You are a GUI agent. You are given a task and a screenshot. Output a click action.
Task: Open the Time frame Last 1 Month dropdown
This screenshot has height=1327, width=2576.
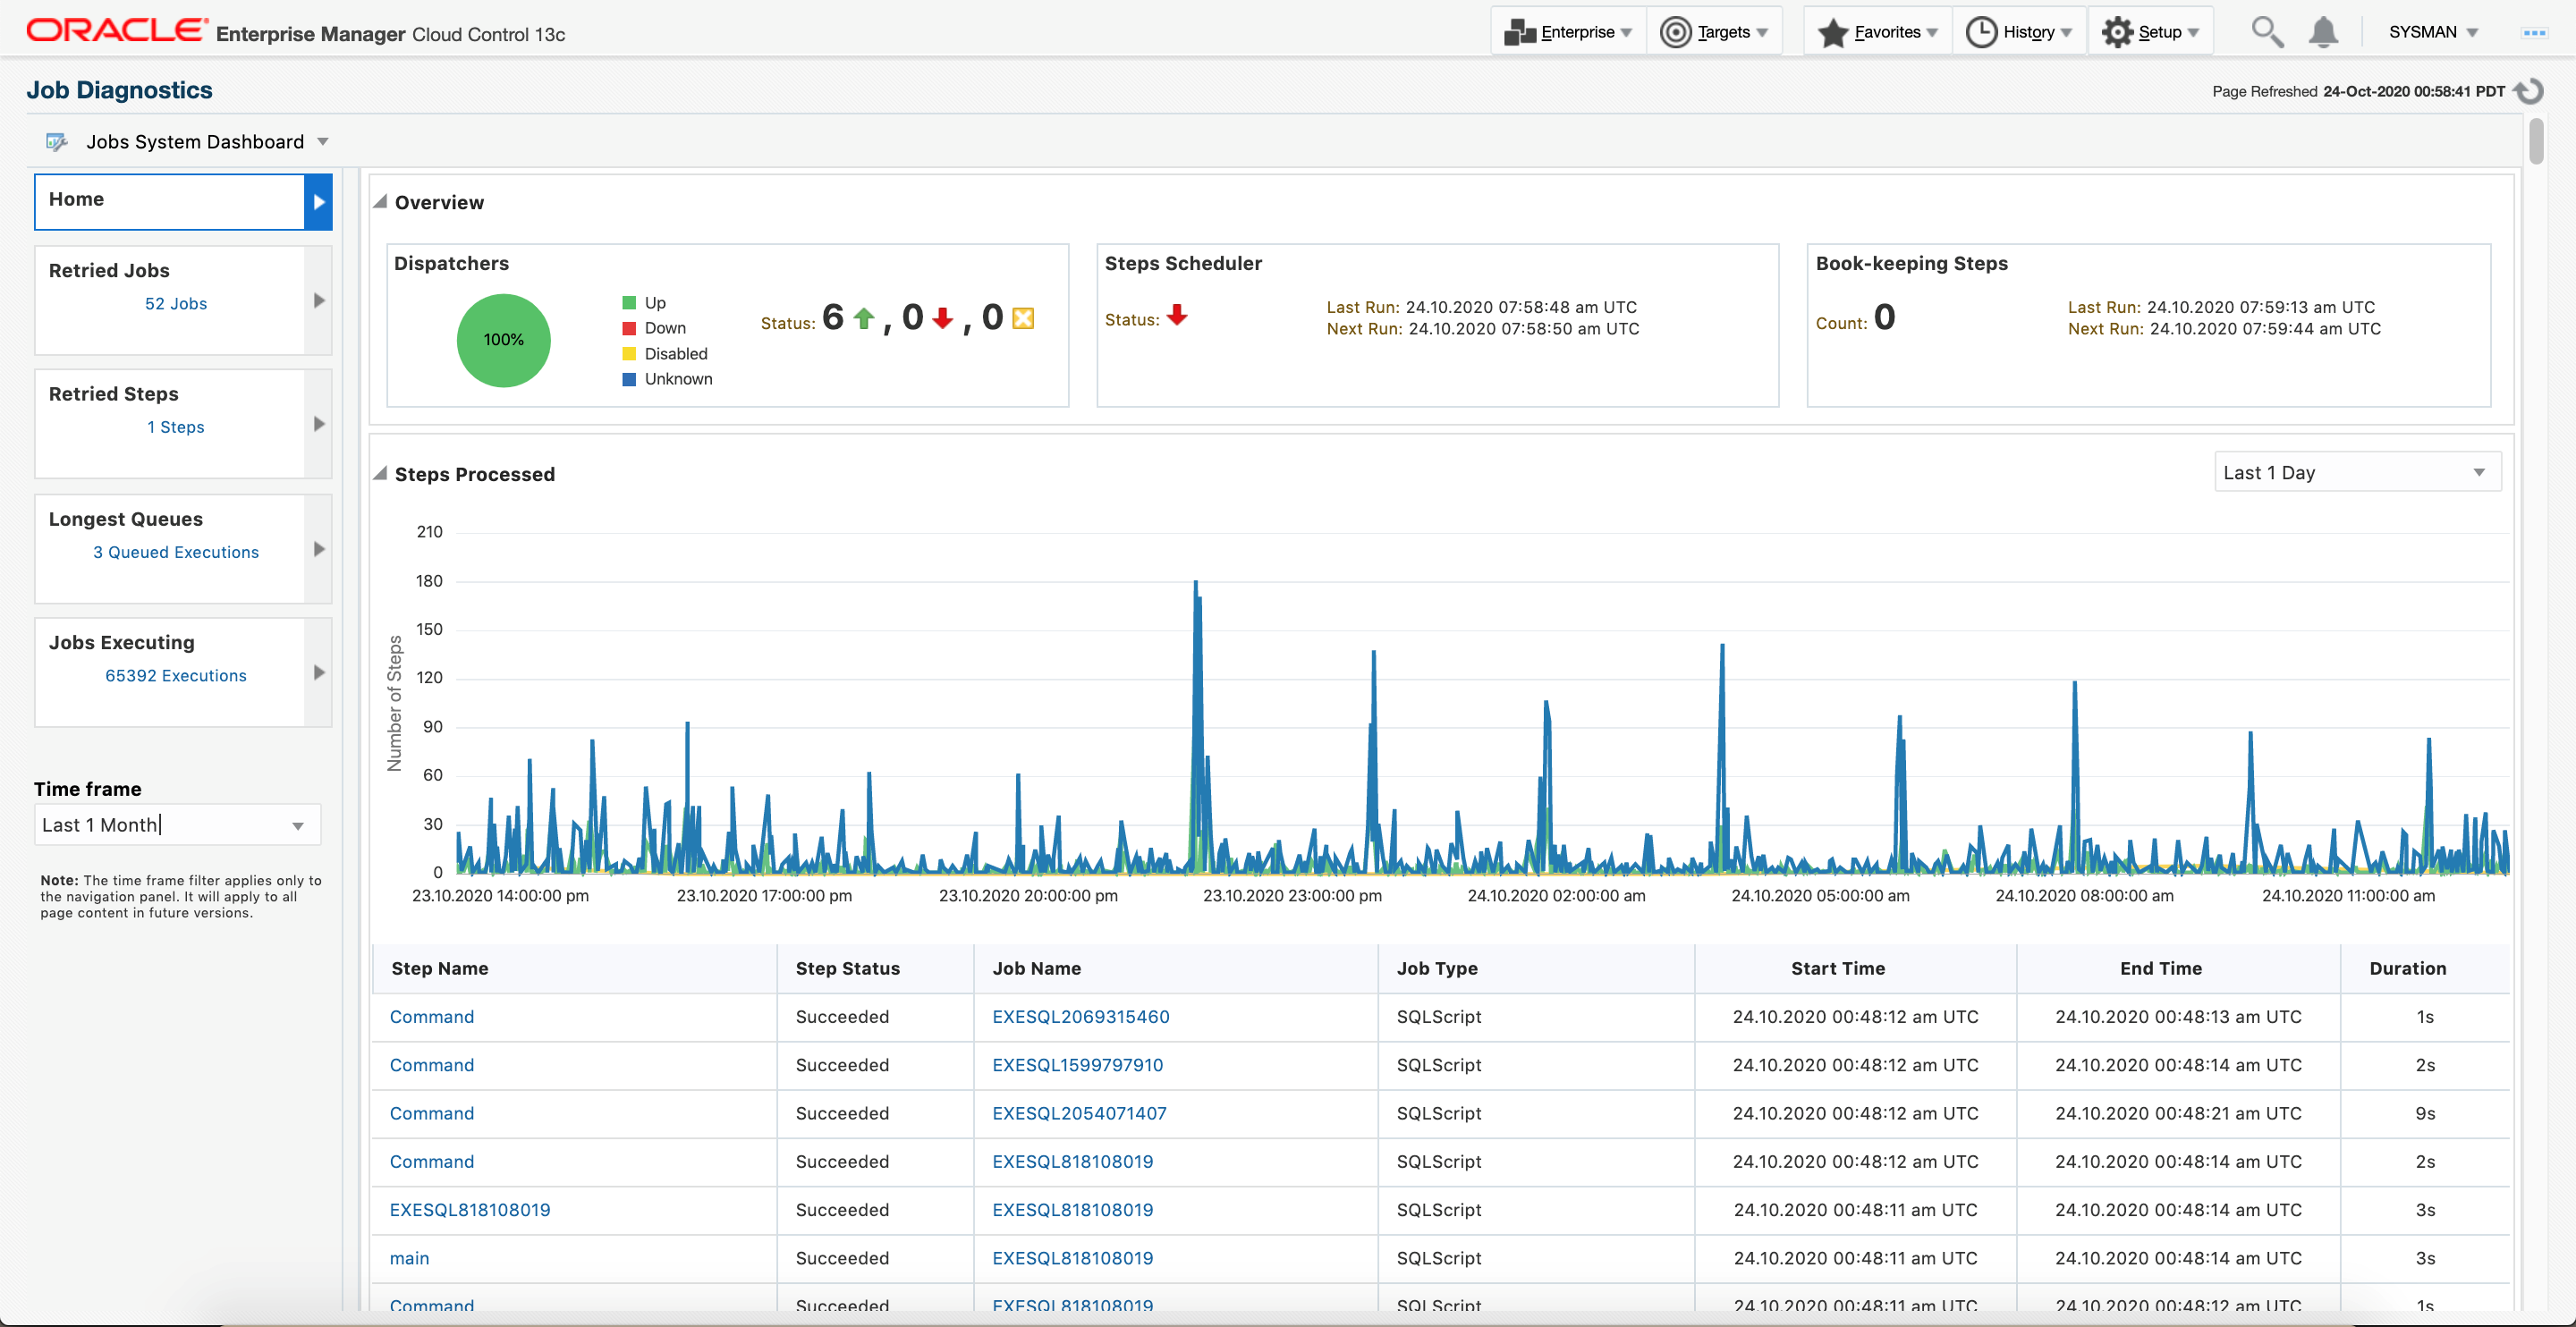pyautogui.click(x=177, y=825)
